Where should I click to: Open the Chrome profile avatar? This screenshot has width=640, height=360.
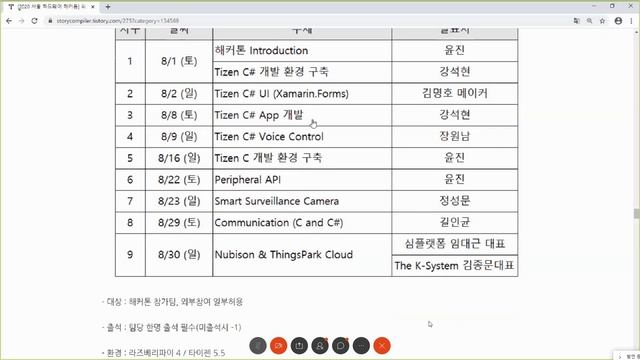tap(618, 21)
